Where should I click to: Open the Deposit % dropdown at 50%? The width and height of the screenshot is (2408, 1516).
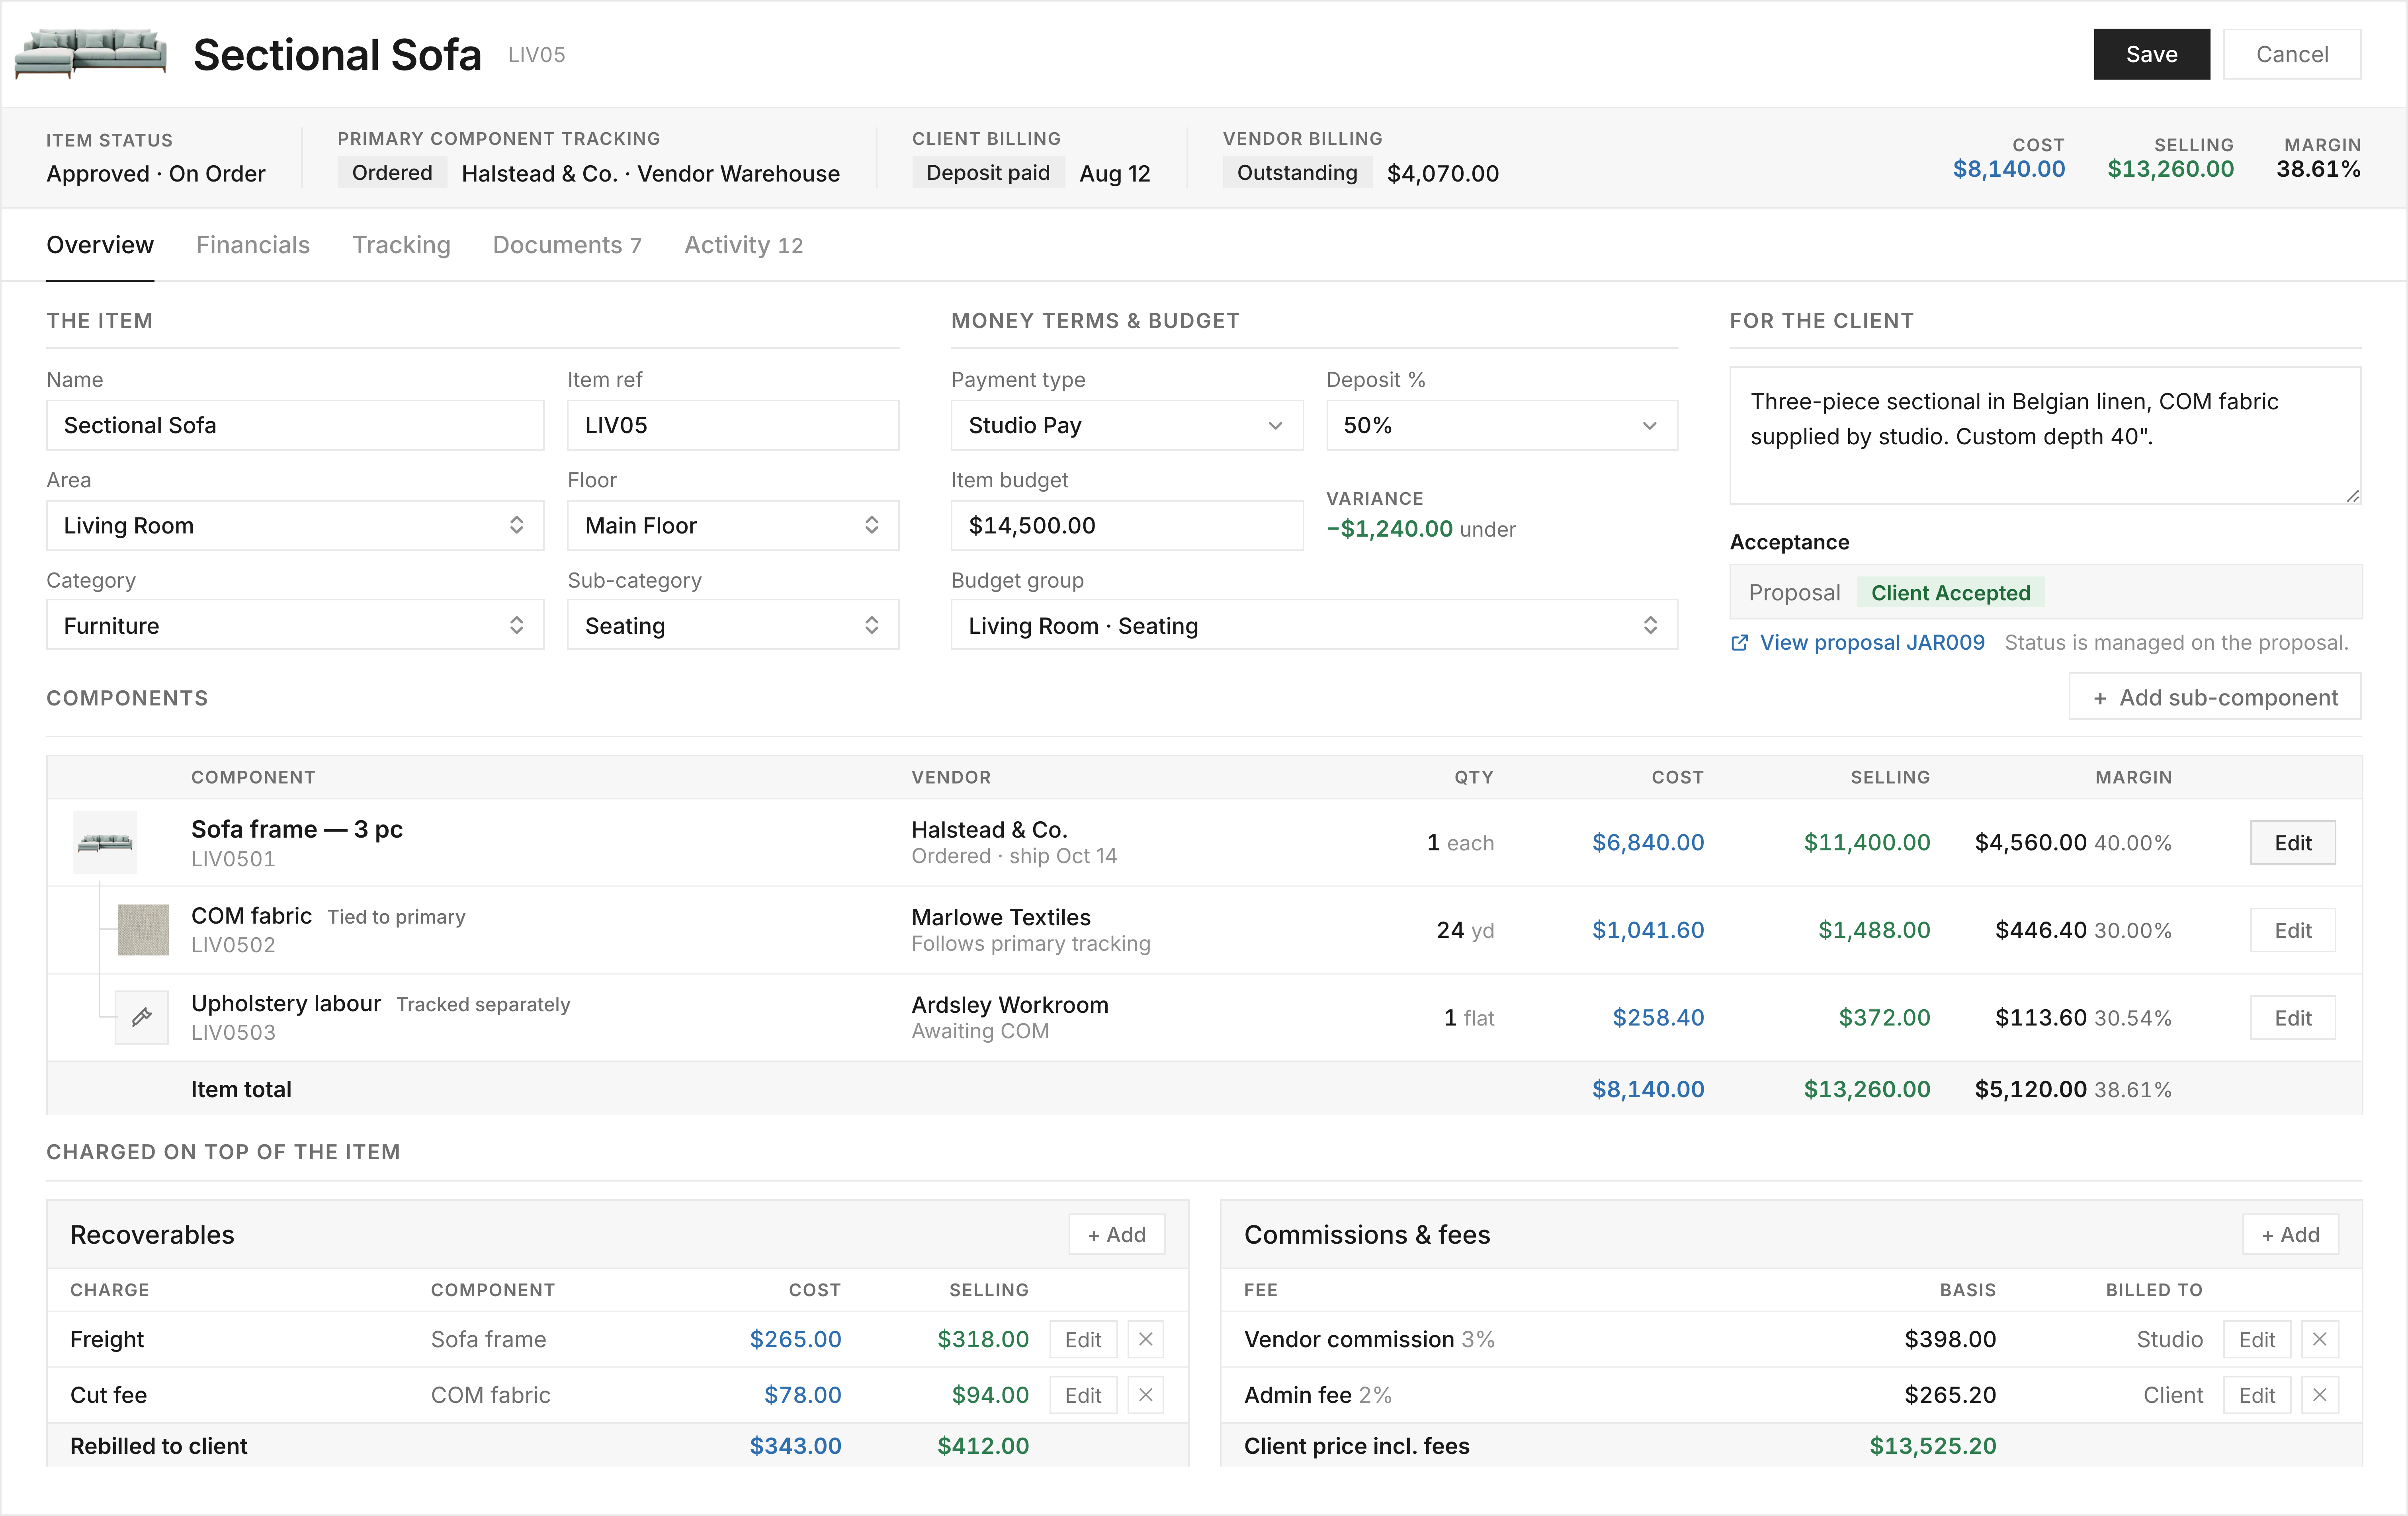(x=1502, y=425)
